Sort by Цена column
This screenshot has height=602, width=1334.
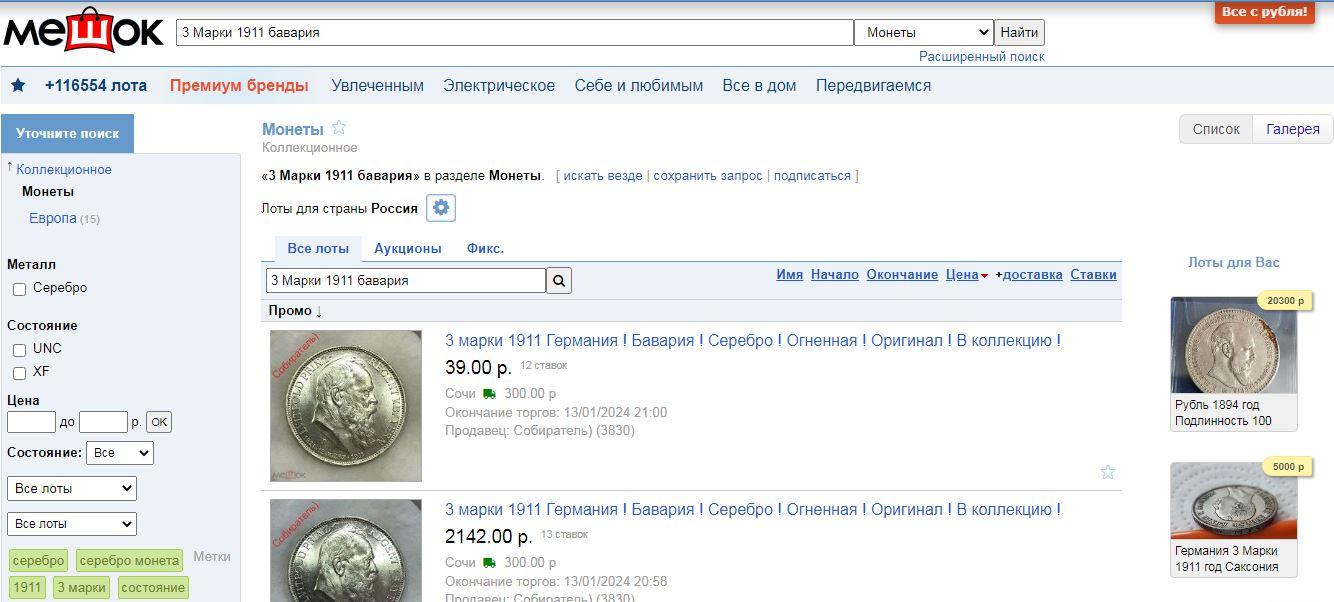(962, 274)
